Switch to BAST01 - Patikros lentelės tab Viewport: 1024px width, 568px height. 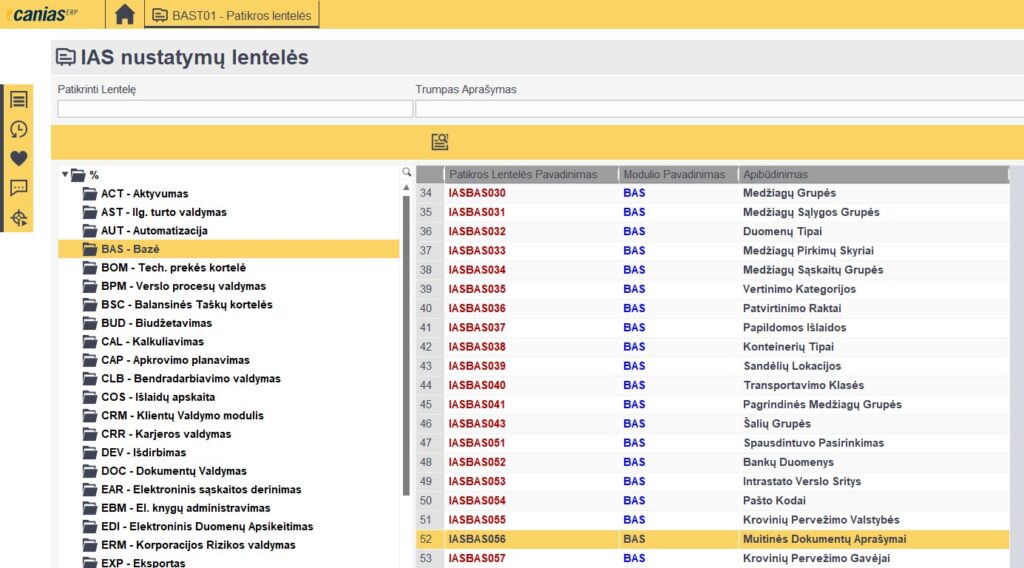tap(232, 15)
